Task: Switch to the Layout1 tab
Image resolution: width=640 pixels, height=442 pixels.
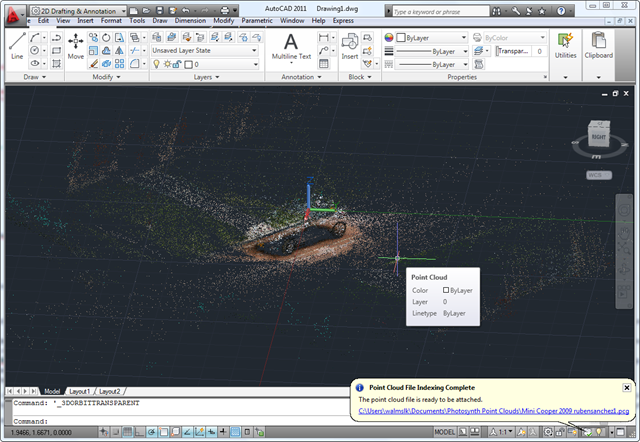Action: tap(80, 391)
